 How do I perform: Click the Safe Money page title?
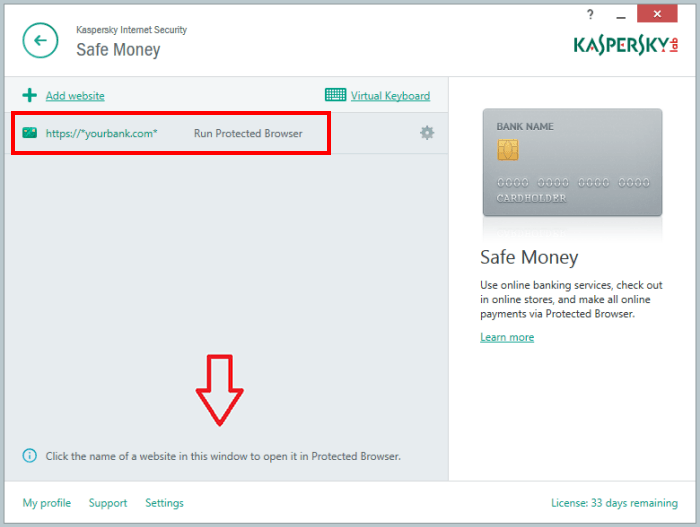point(118,50)
